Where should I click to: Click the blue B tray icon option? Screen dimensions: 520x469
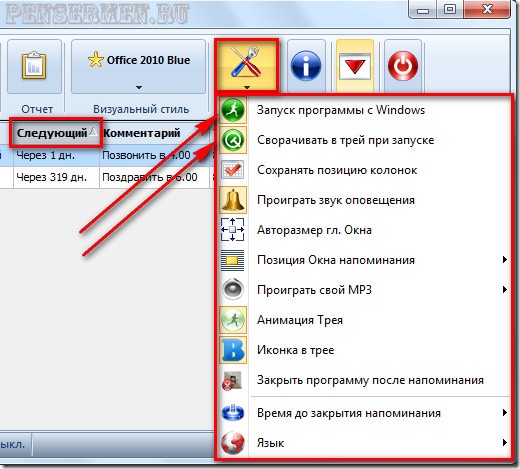pos(233,350)
